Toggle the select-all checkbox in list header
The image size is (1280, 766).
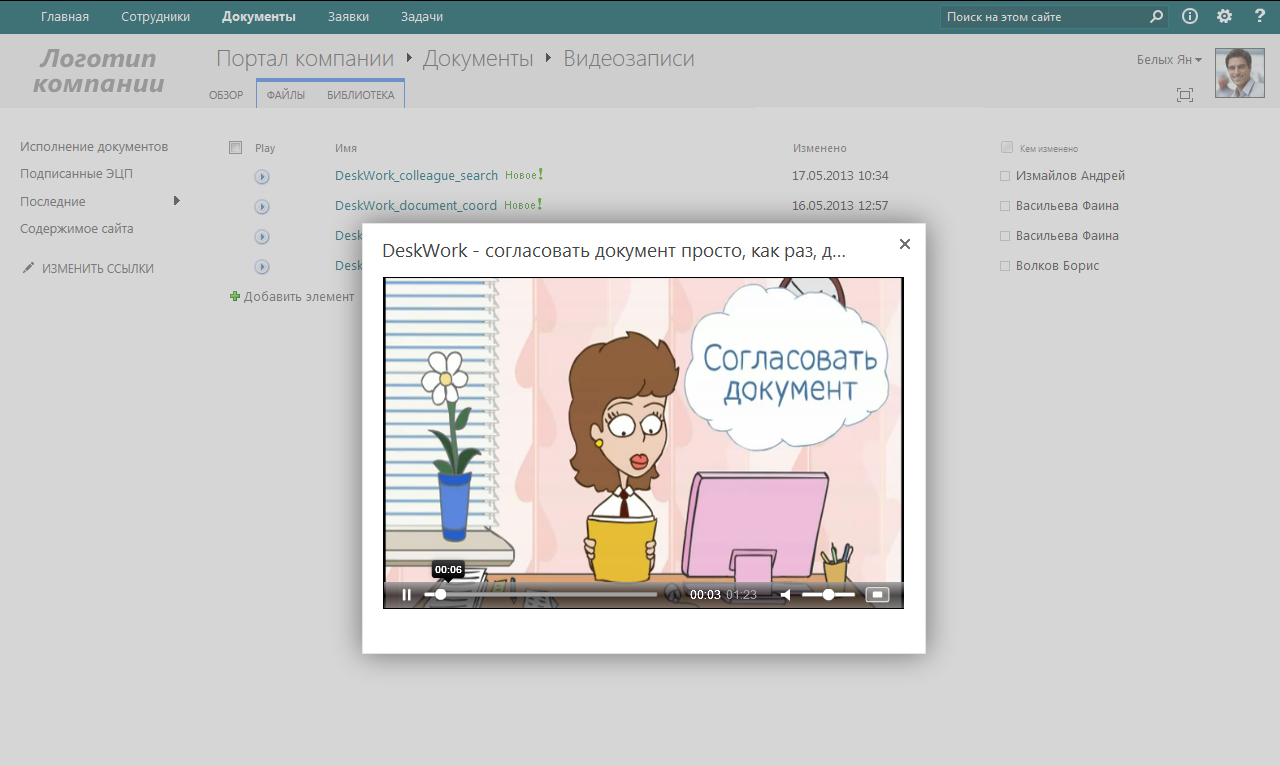coord(236,148)
